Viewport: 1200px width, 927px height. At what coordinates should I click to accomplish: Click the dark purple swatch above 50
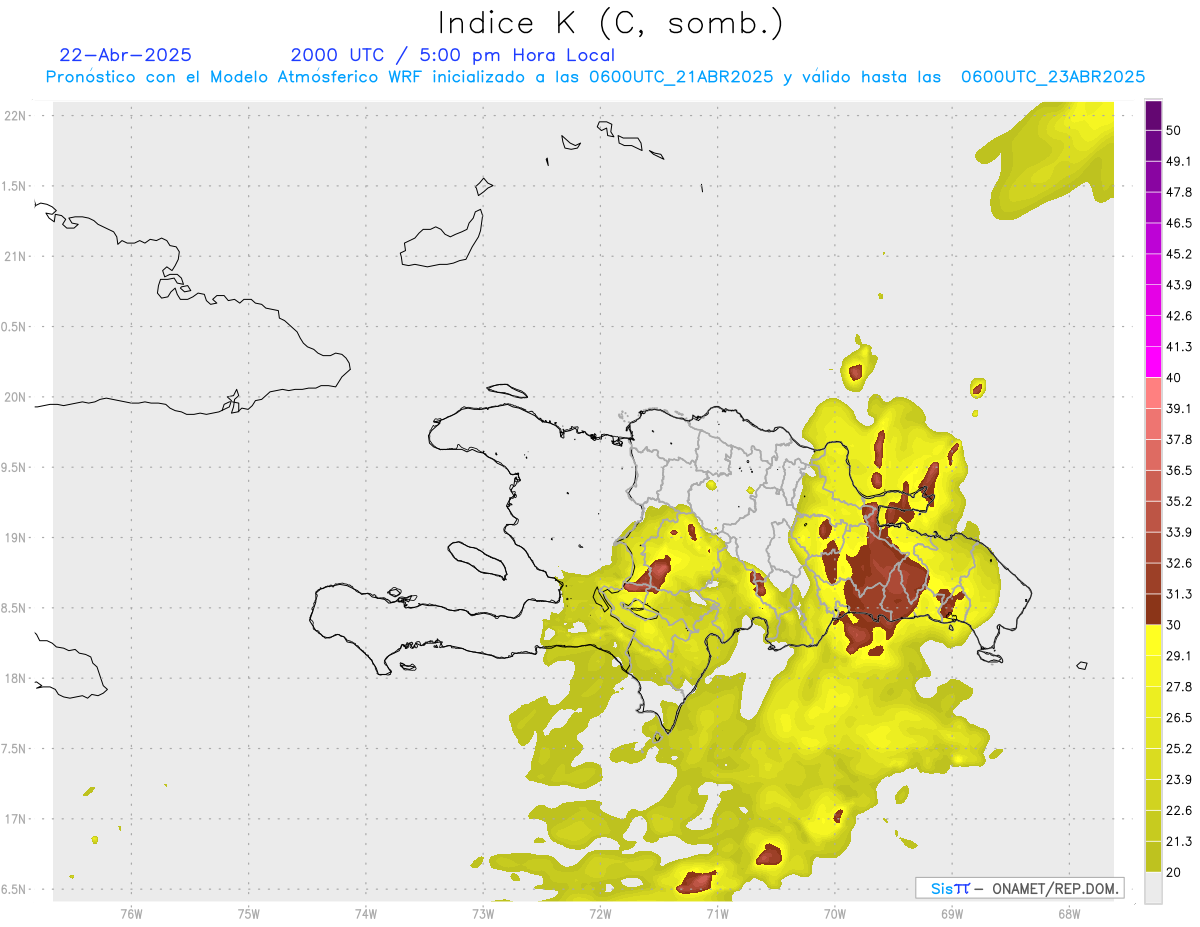[x=1153, y=115]
